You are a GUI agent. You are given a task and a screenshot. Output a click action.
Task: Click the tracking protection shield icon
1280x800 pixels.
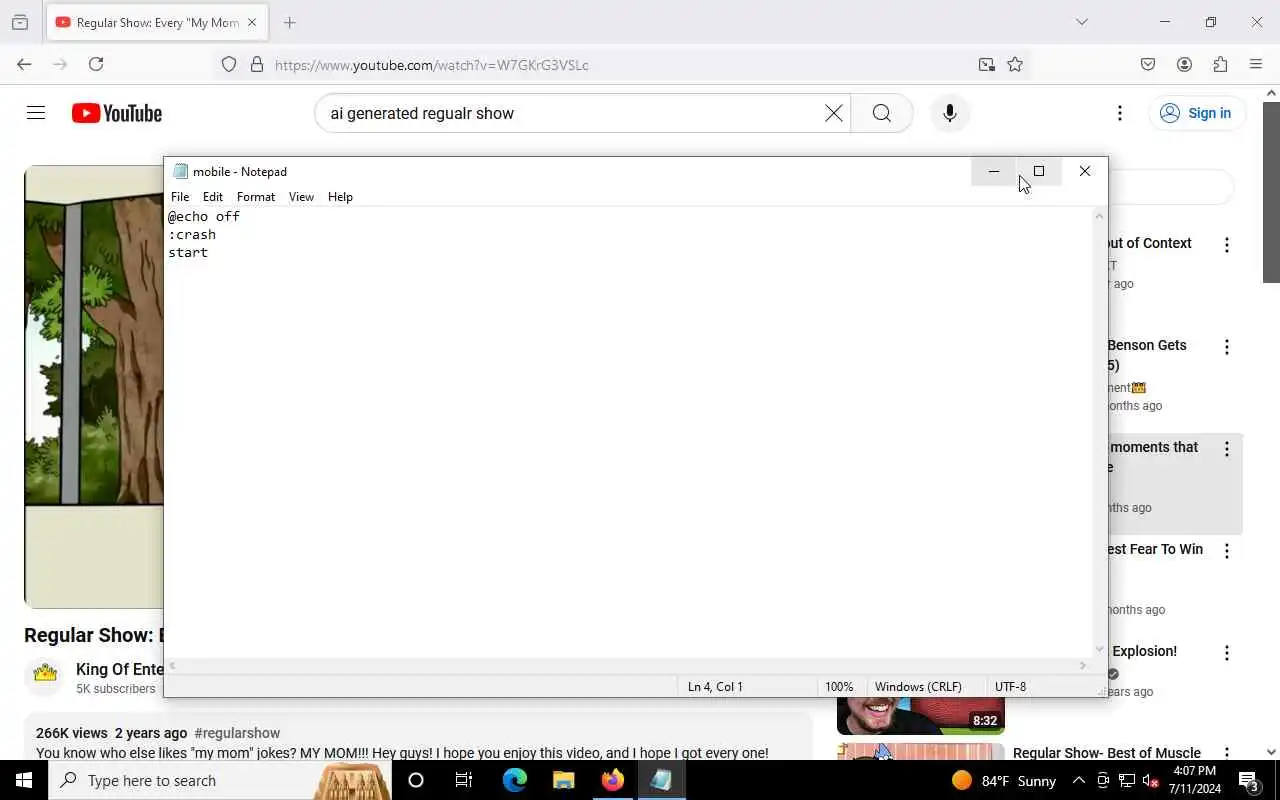(x=229, y=64)
